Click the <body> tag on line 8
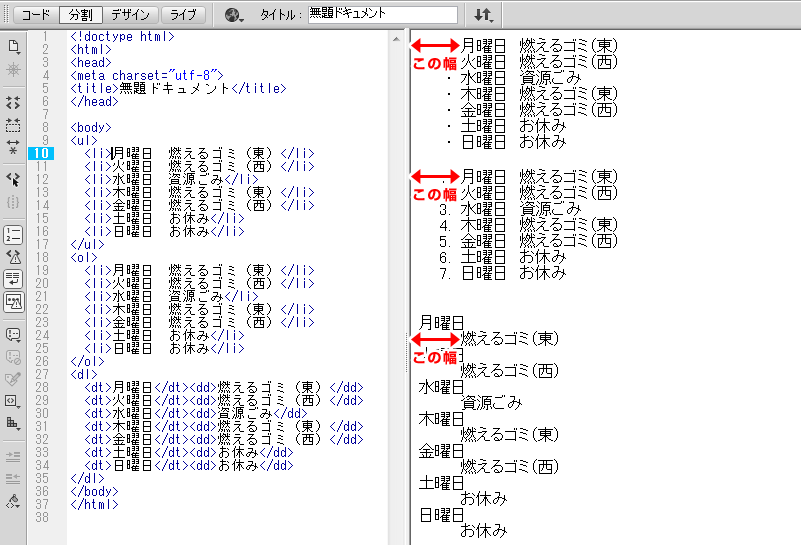 coord(91,128)
